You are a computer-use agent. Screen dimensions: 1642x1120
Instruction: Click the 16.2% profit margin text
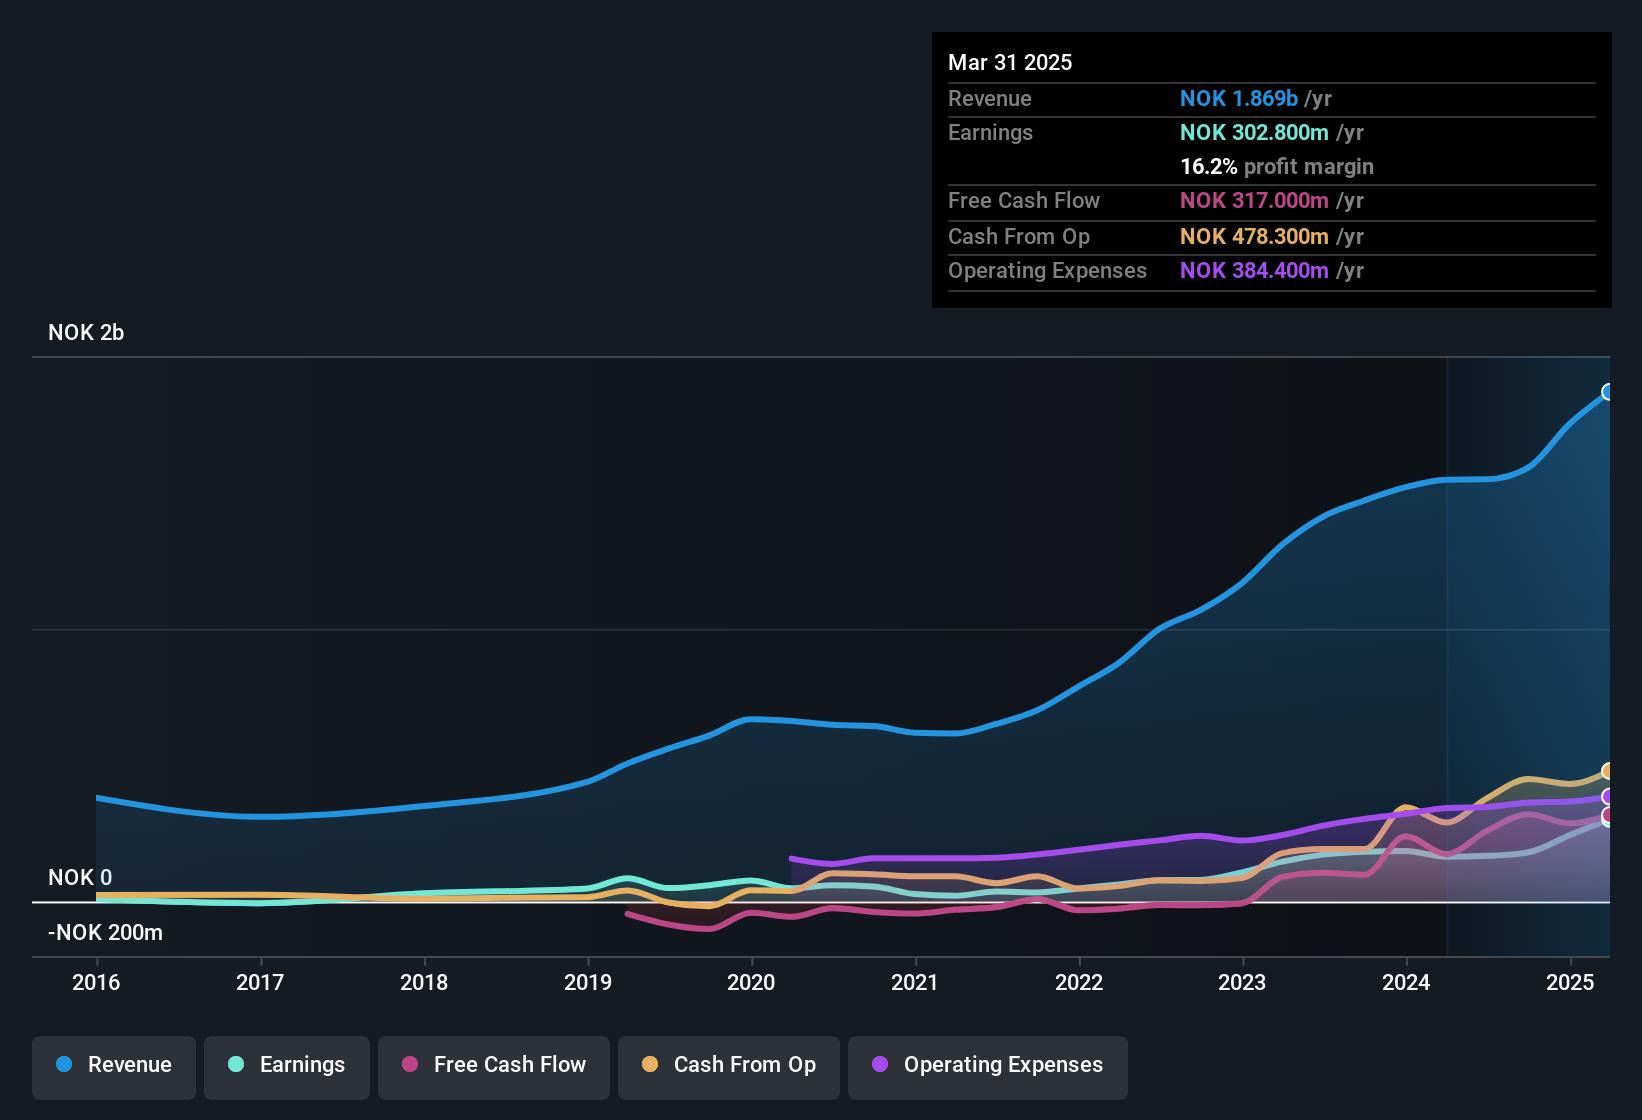click(x=1277, y=166)
